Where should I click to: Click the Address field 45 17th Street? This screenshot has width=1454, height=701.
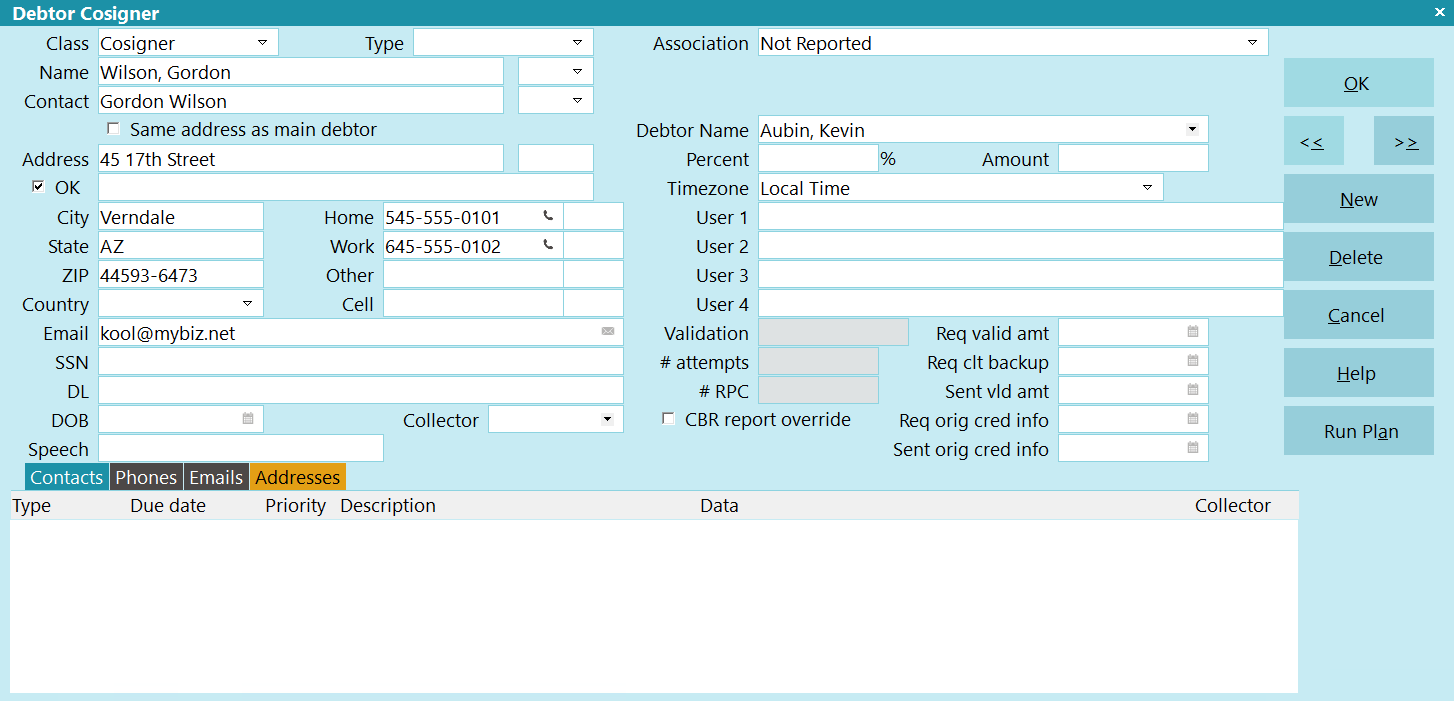pos(301,159)
